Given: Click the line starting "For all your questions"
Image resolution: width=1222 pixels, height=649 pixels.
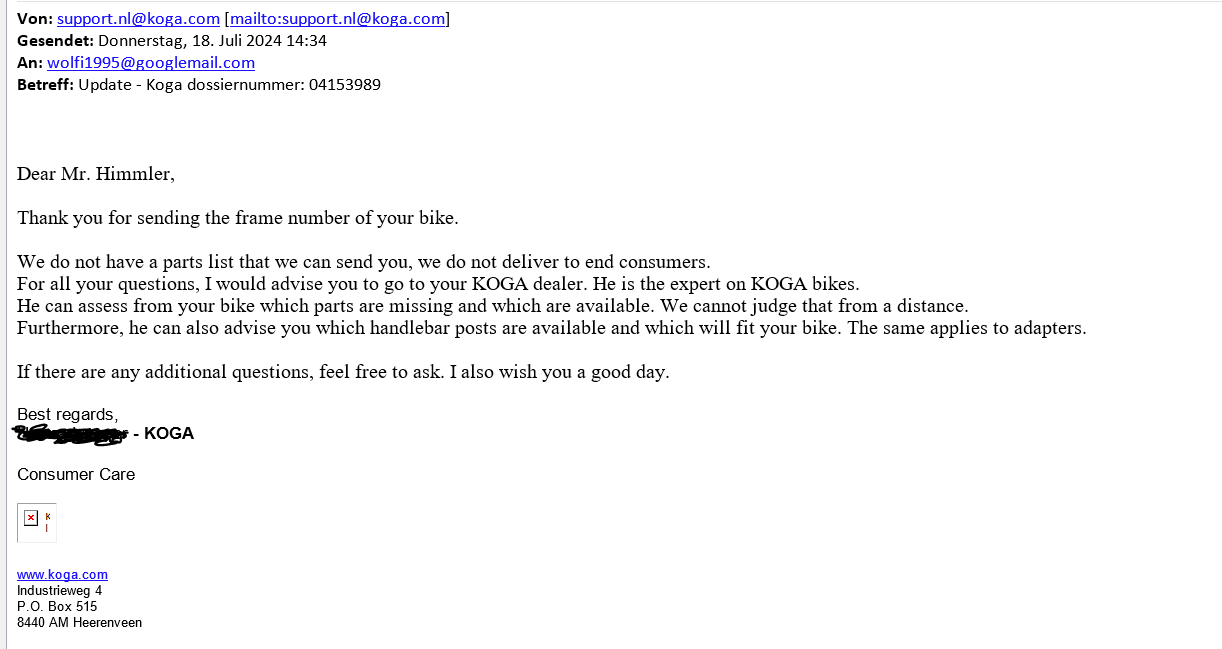Looking at the screenshot, I should click(x=438, y=284).
